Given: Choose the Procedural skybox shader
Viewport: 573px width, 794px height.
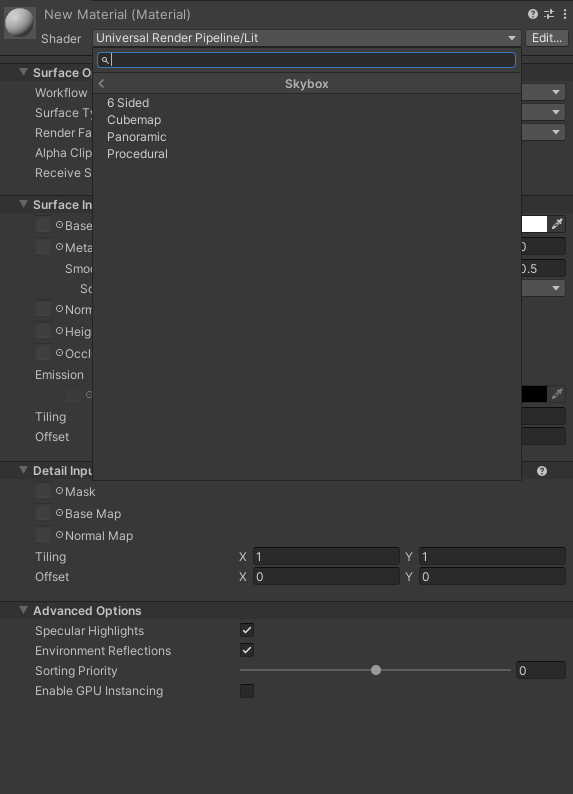Looking at the screenshot, I should click(307, 154).
